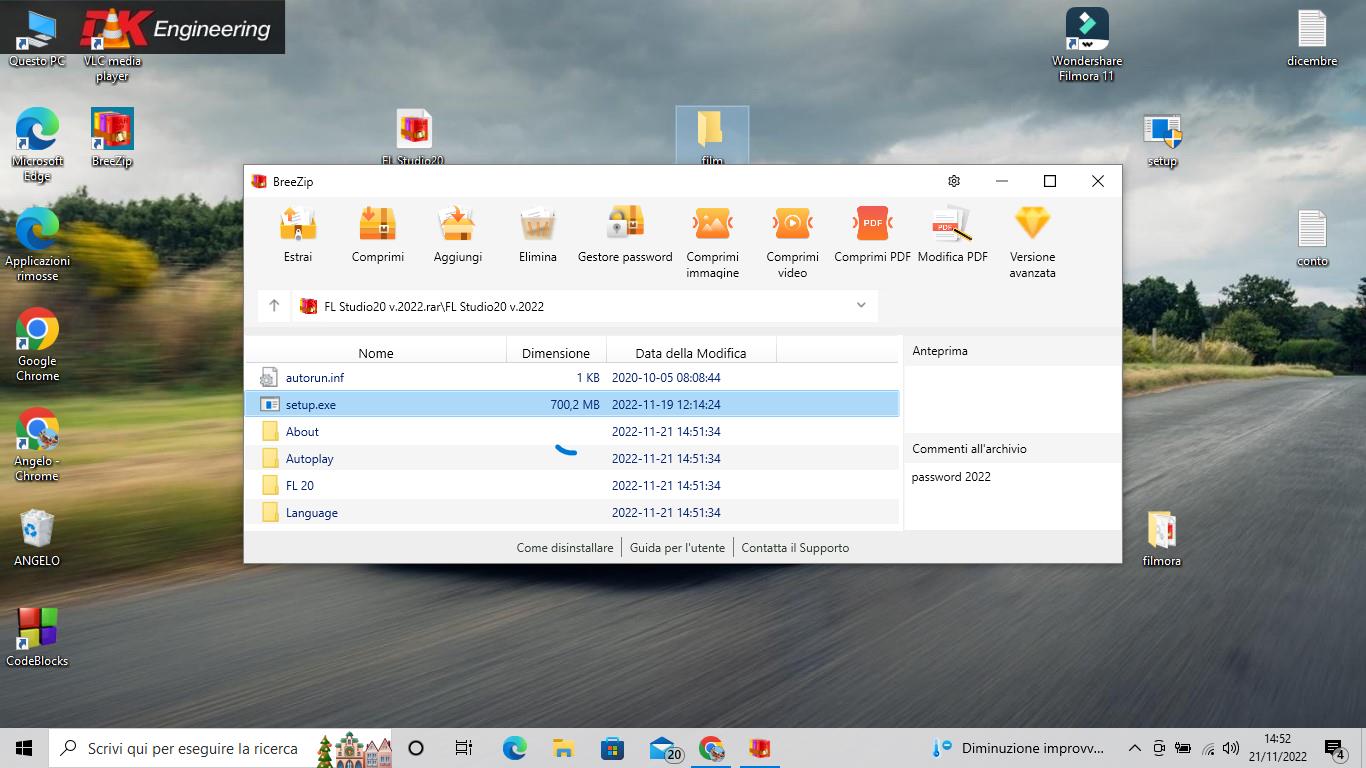
Task: Select the Language folder row
Action: [x=312, y=513]
